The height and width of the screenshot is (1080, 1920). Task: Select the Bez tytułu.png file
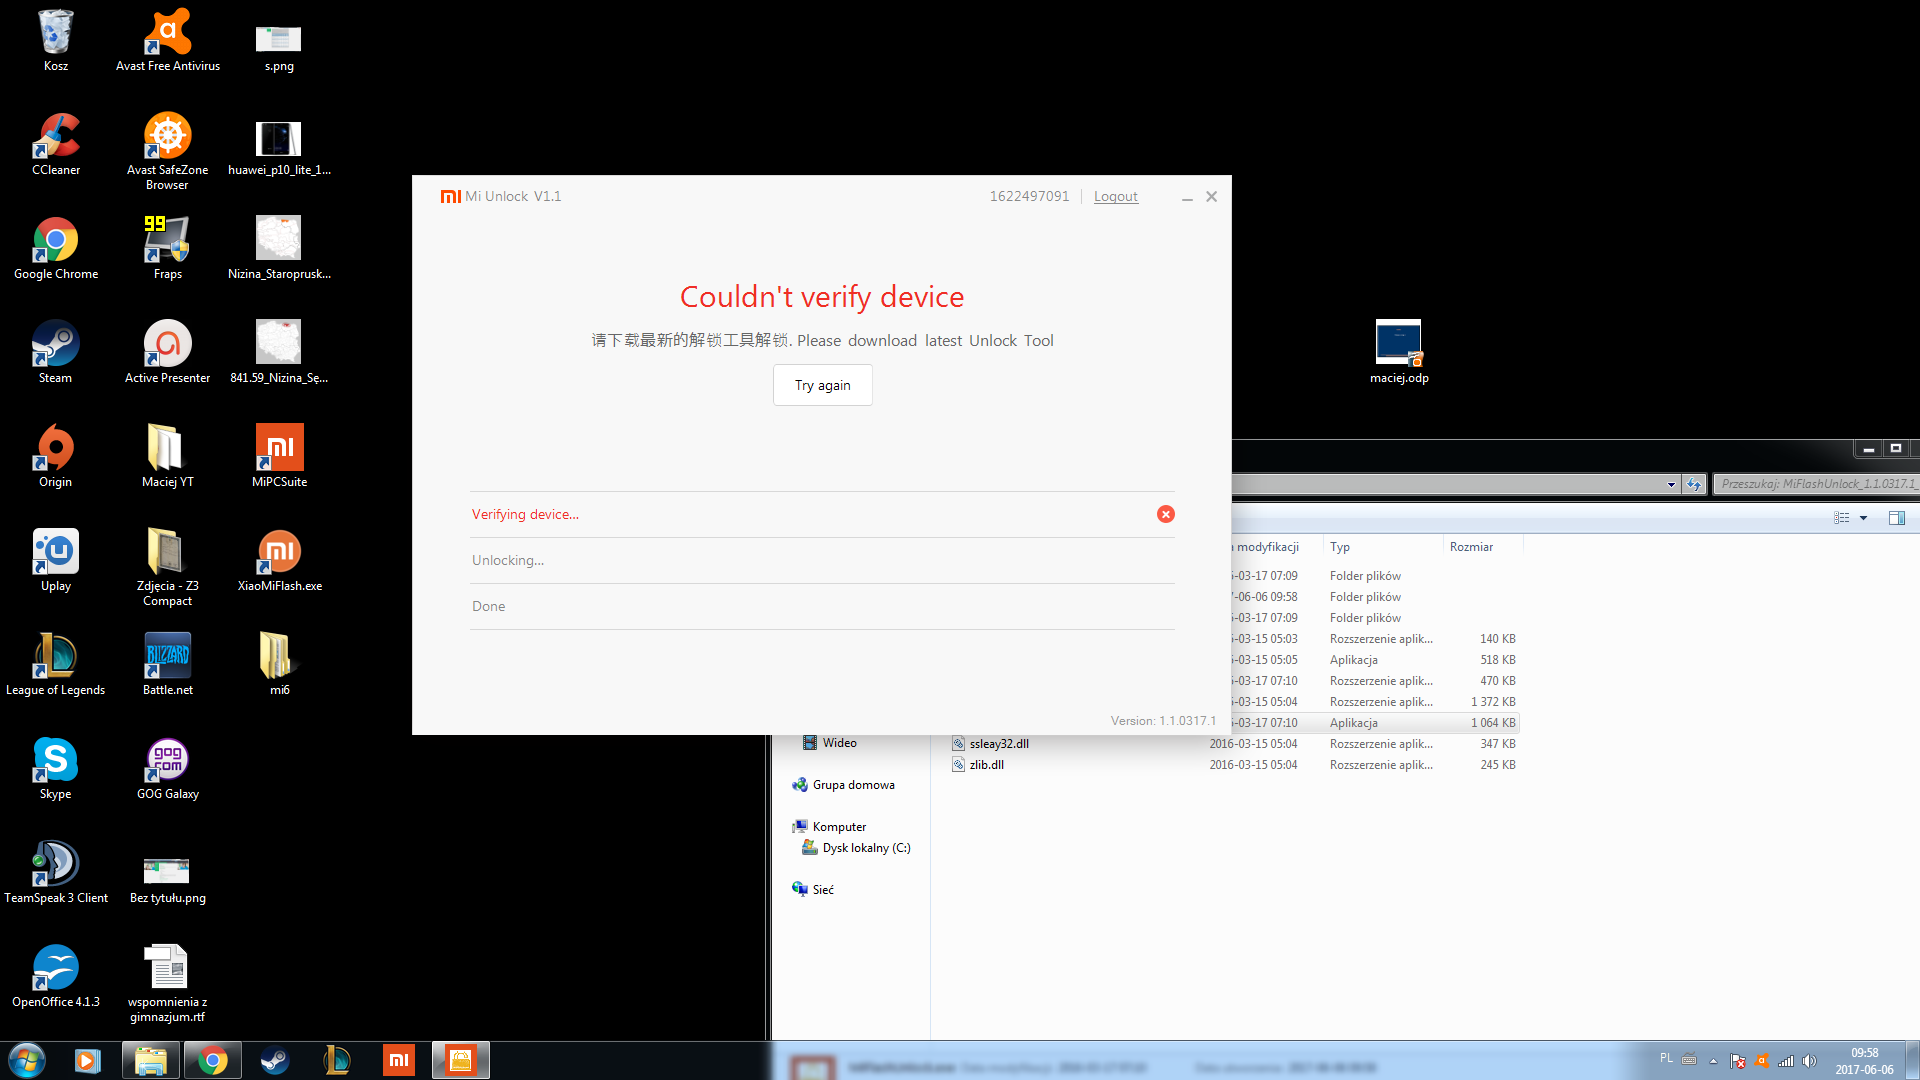pos(168,880)
